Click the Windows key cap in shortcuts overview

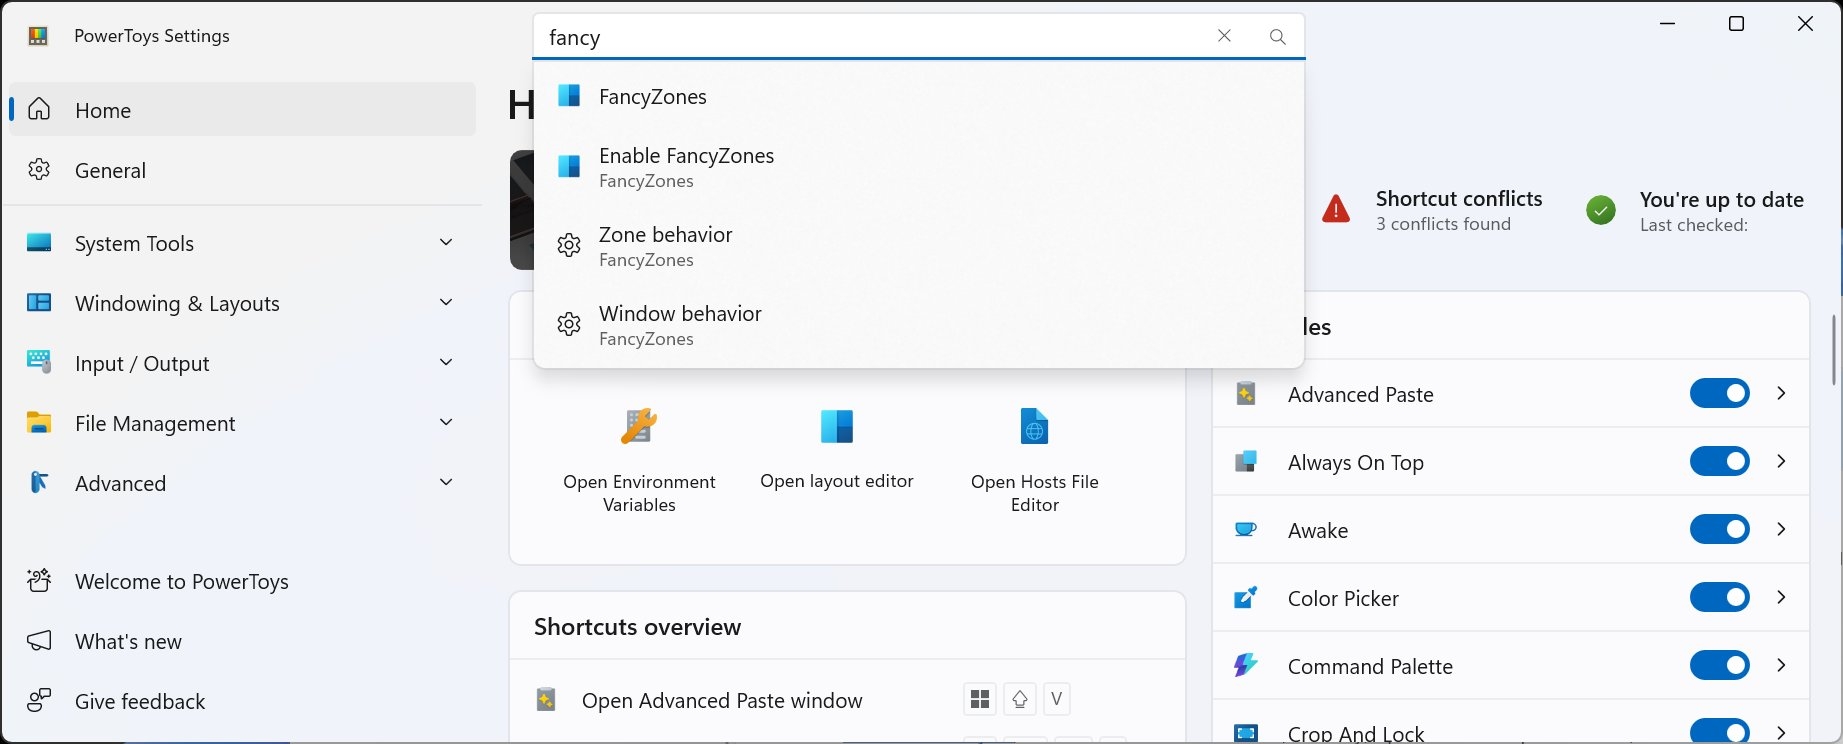(980, 699)
